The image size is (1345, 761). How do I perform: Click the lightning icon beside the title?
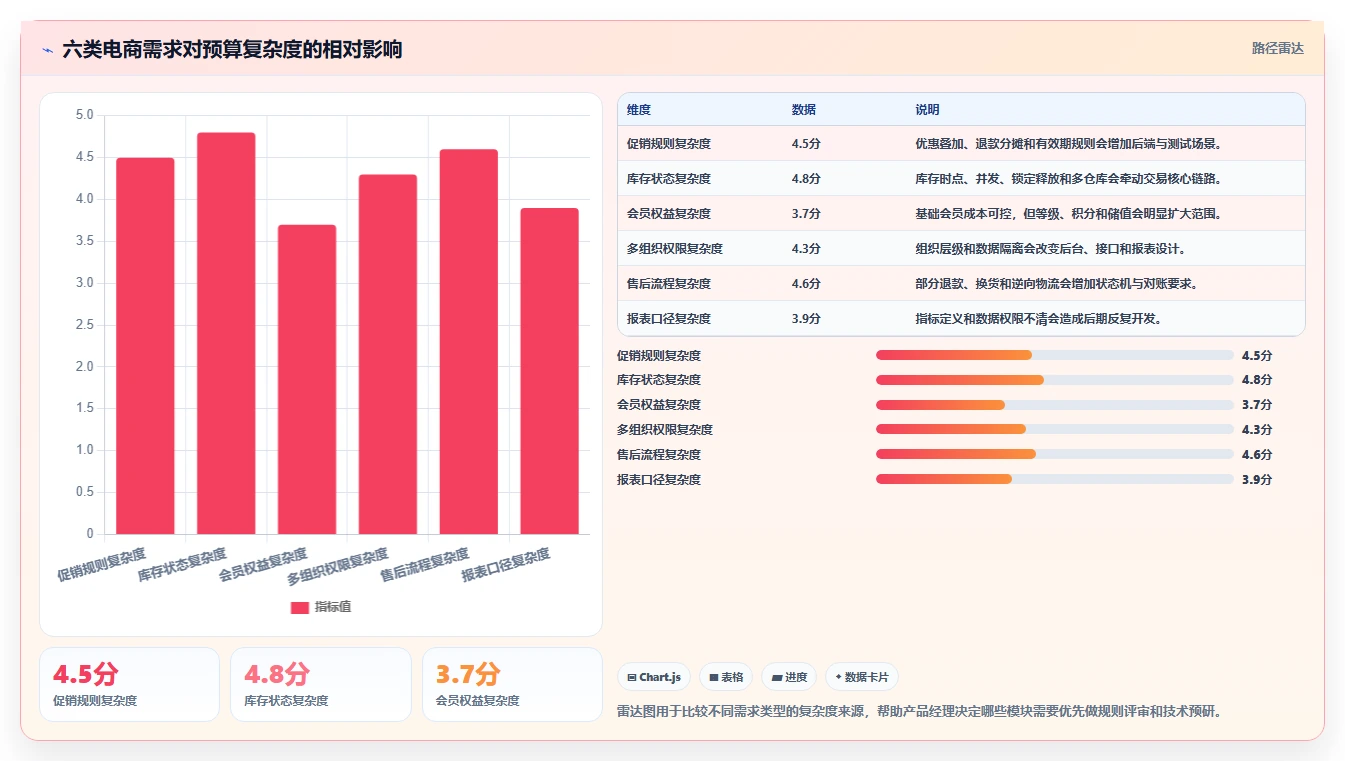tap(48, 50)
